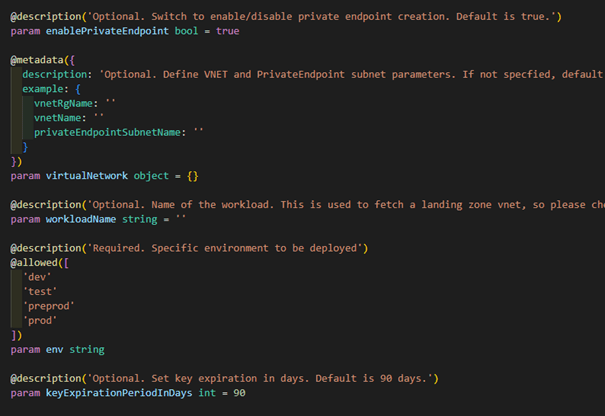Click the virtualNetwork parameter name

click(86, 175)
